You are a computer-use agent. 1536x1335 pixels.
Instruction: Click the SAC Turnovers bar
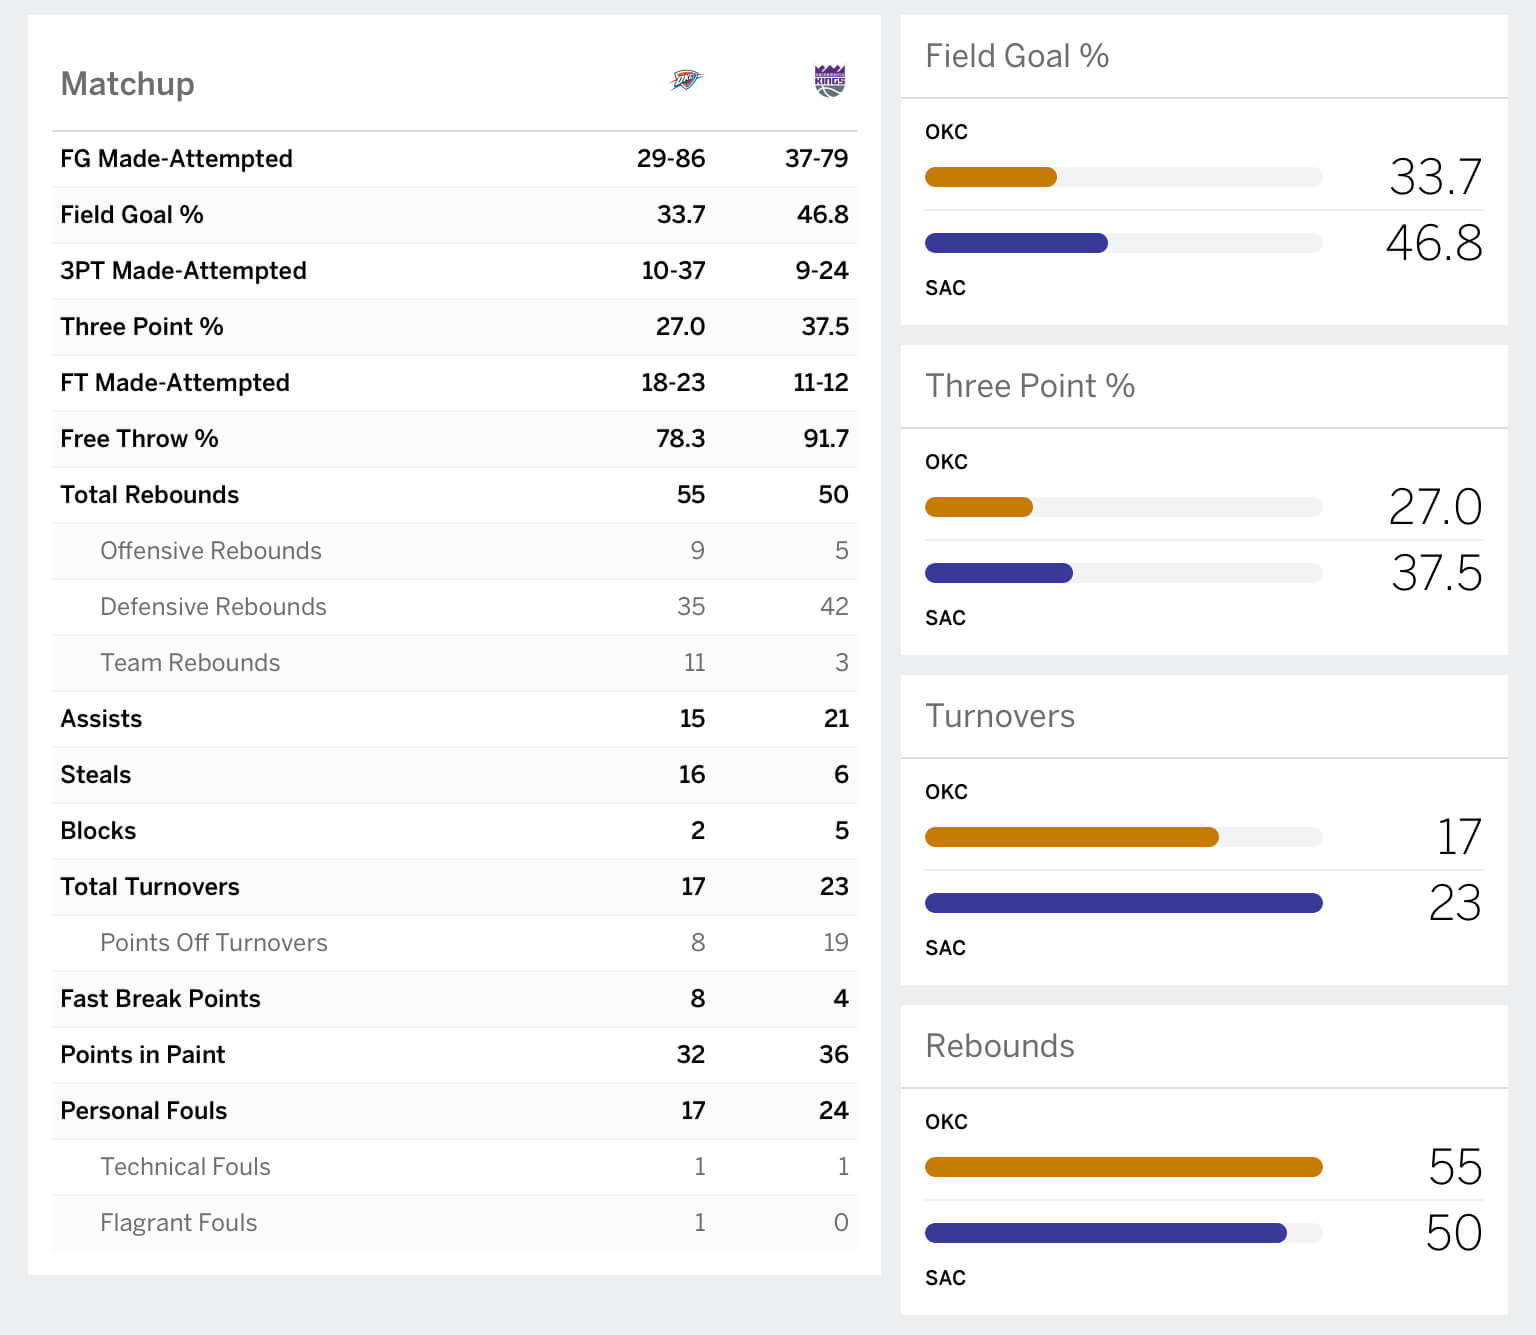coord(1123,904)
